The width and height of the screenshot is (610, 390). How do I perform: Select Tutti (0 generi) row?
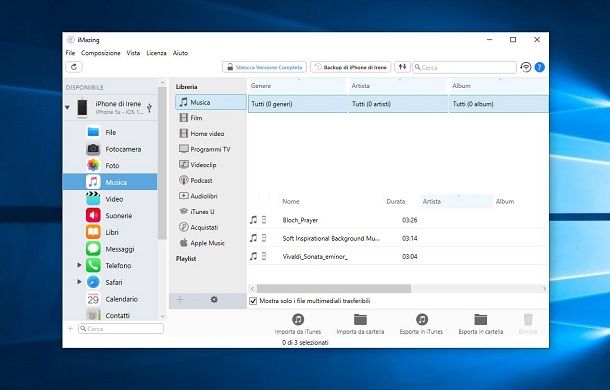298,104
